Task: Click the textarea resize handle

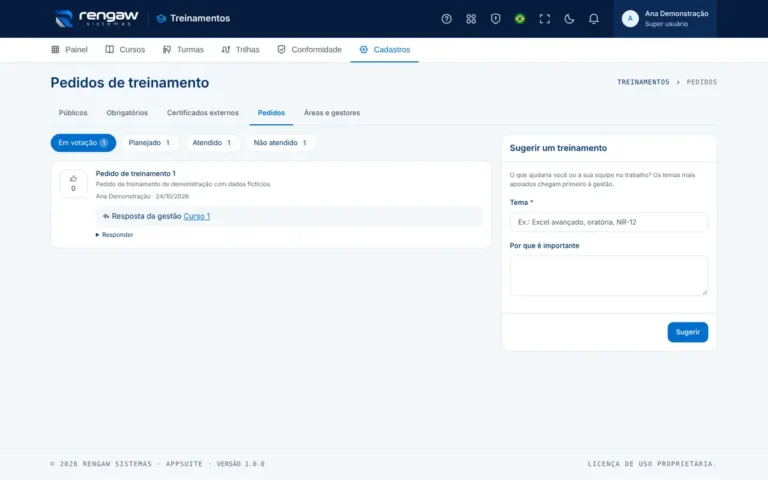Action: 704,292
